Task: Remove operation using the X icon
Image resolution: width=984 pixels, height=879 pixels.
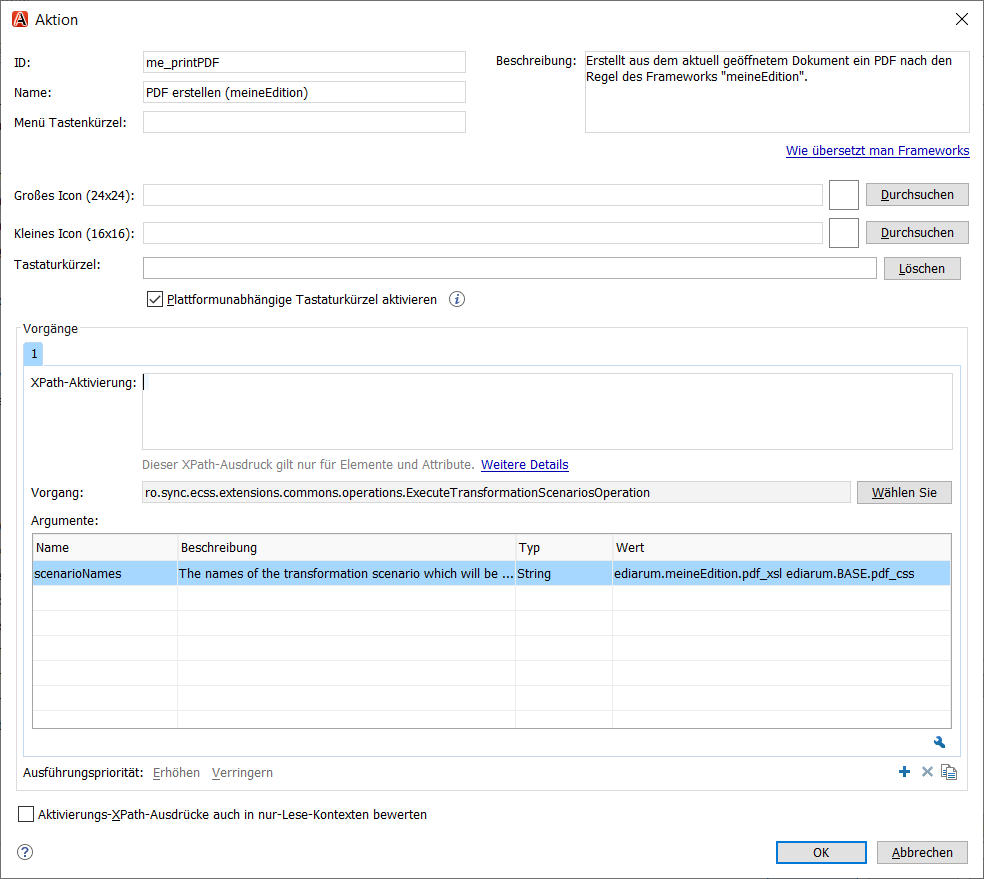Action: click(927, 772)
